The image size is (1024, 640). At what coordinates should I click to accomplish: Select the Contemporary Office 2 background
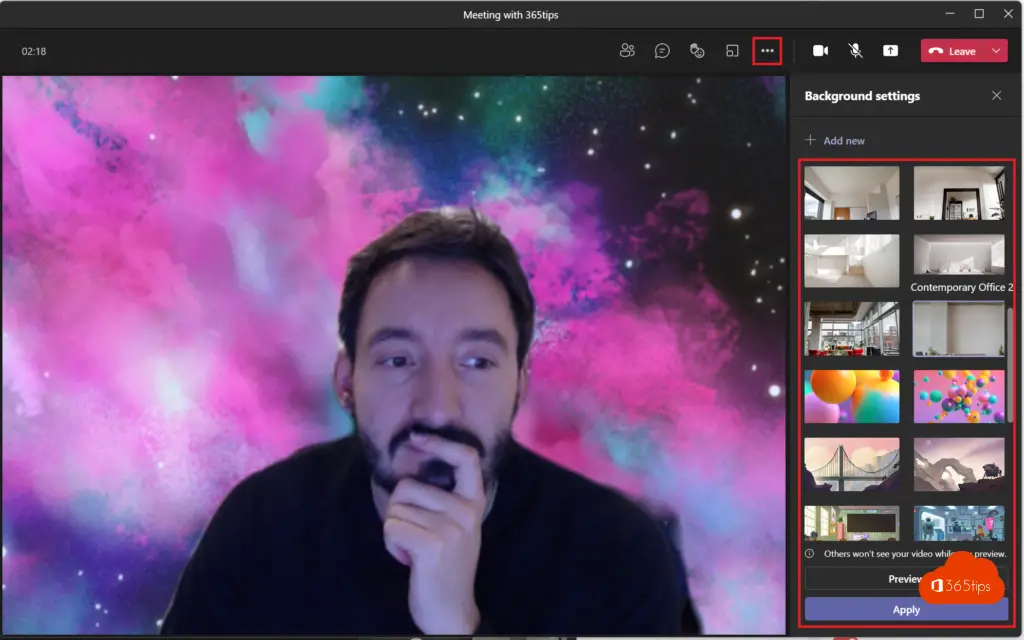point(958,260)
